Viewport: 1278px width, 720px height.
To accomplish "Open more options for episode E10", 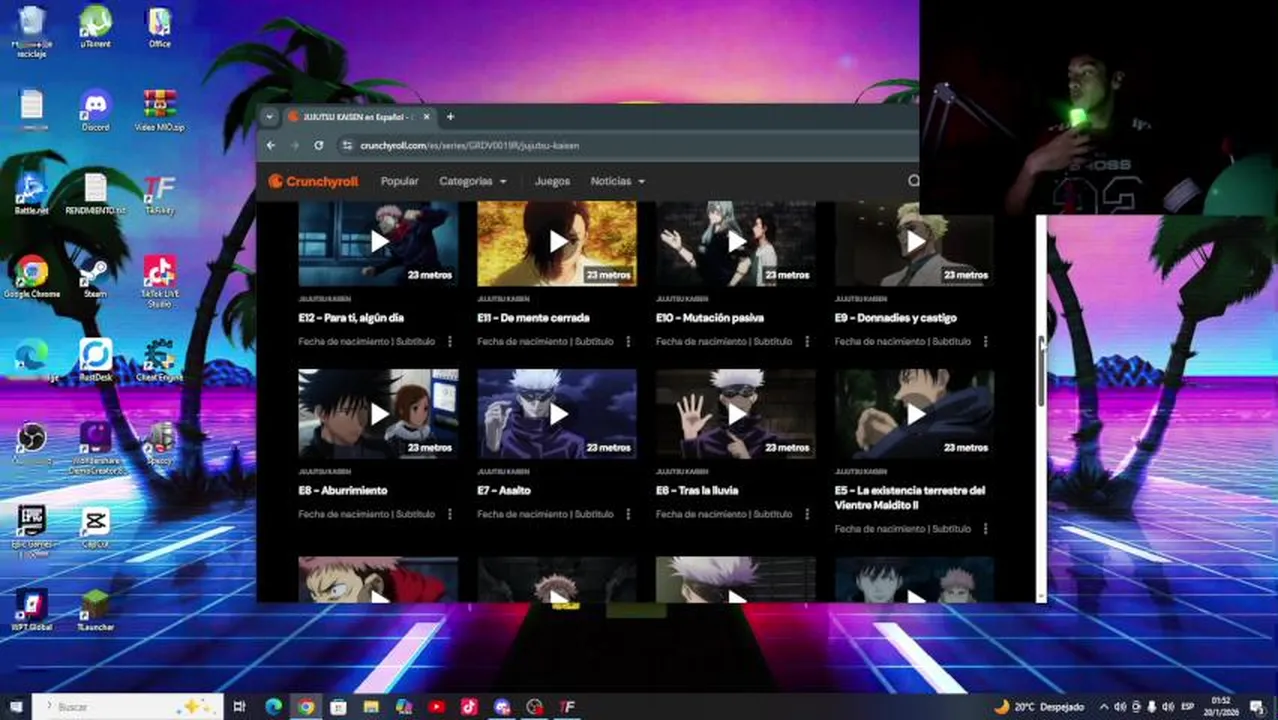I will click(x=807, y=342).
